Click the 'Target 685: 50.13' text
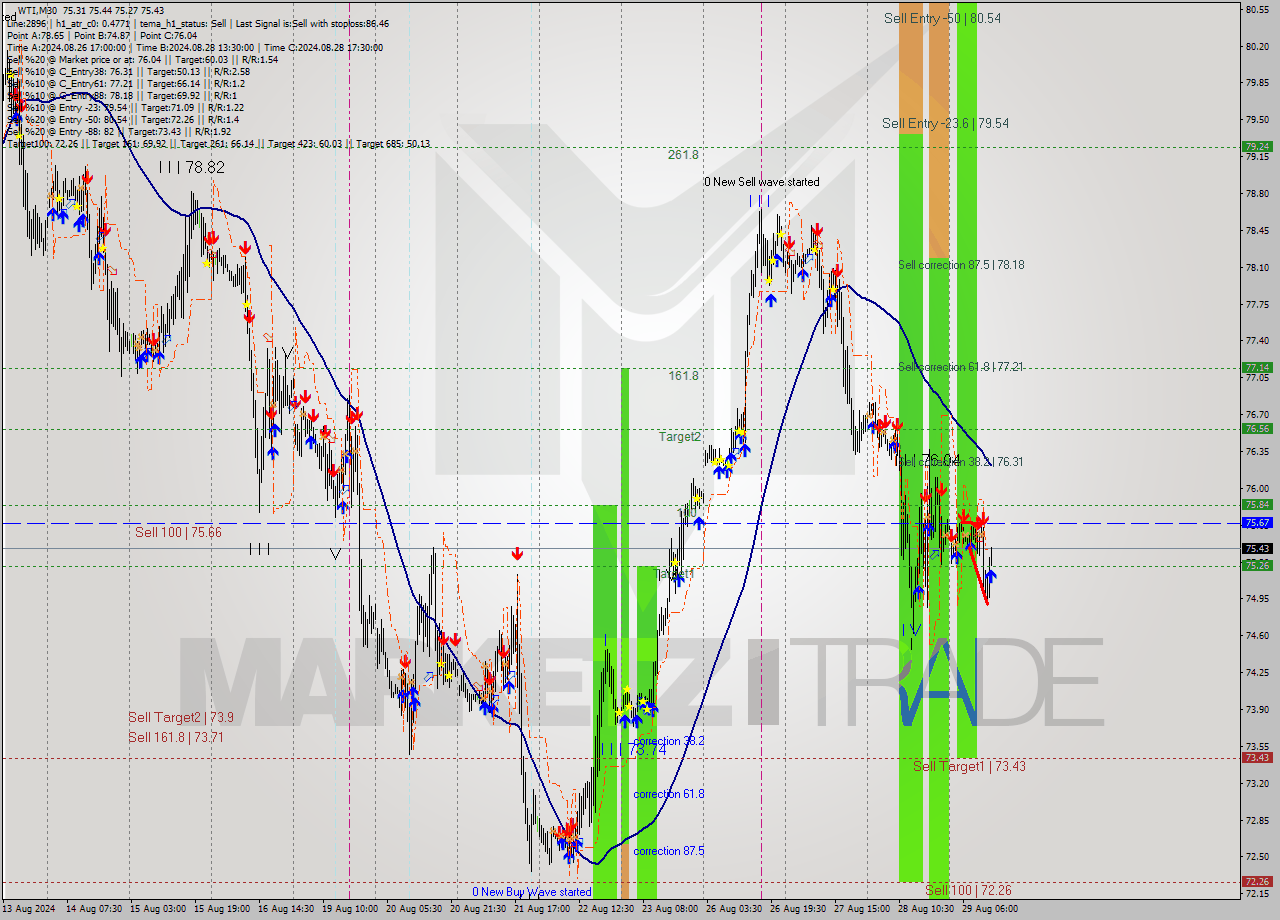Screen dimensions: 1280x920 [393, 143]
